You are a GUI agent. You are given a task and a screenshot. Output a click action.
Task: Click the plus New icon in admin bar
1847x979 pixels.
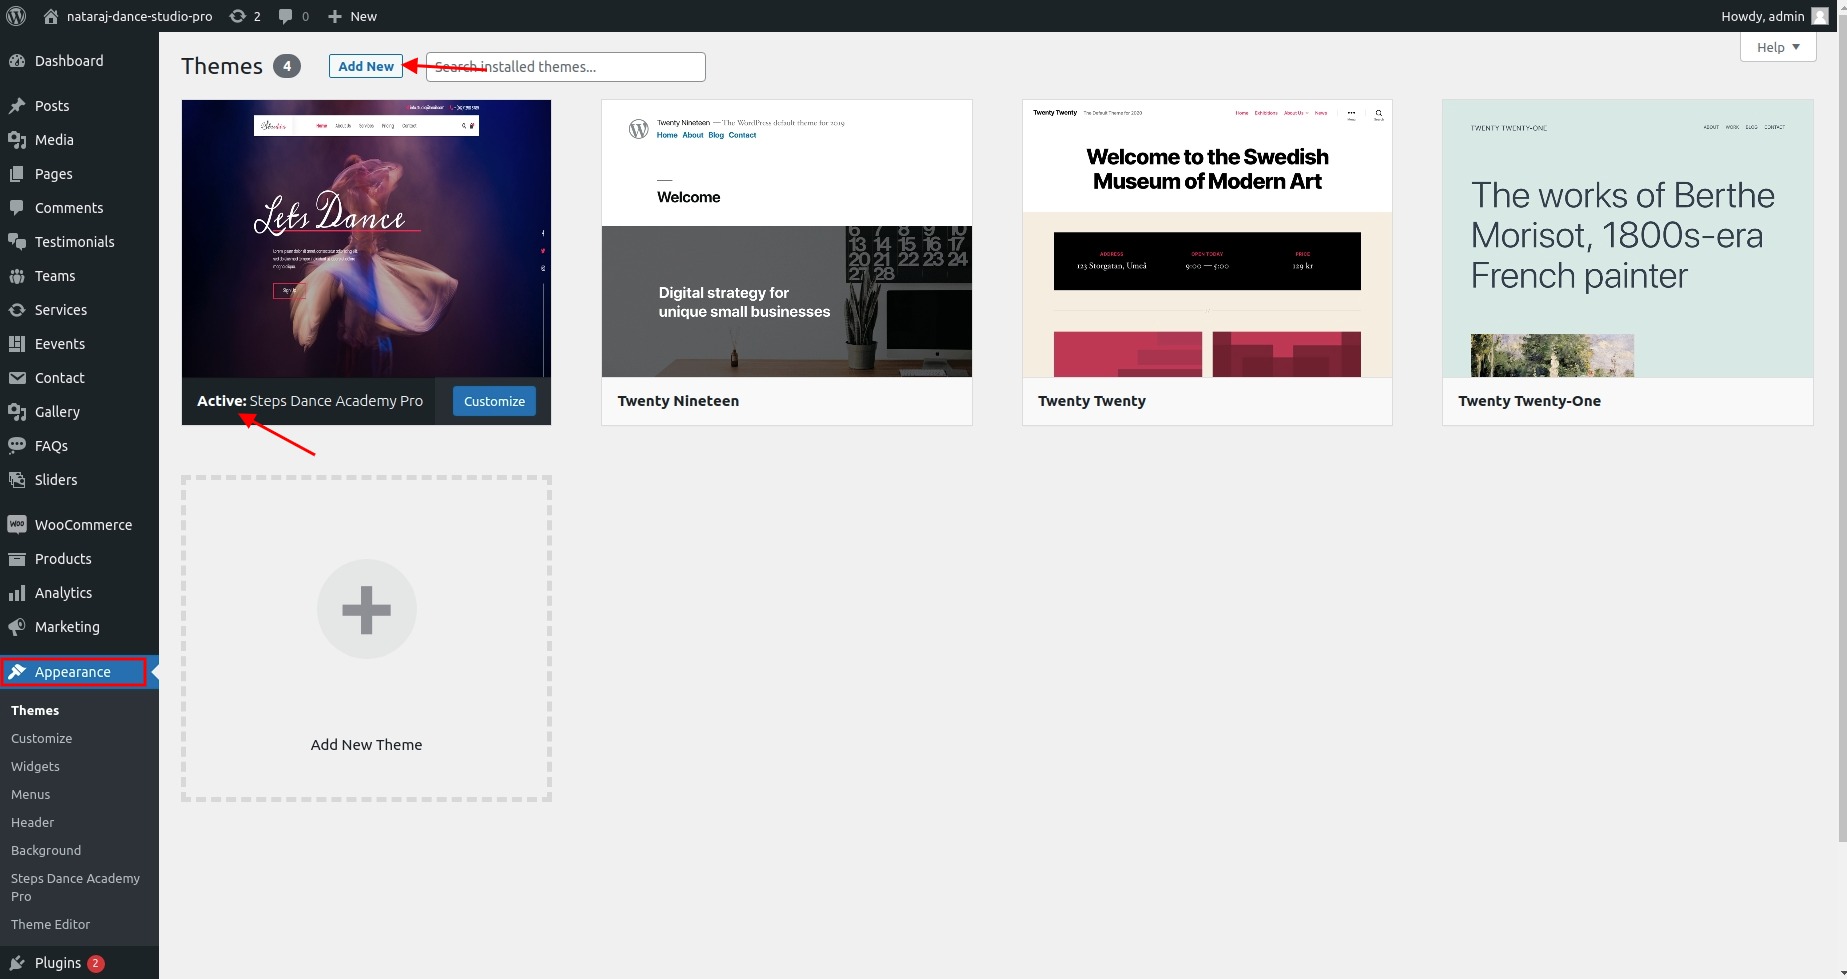pyautogui.click(x=335, y=16)
